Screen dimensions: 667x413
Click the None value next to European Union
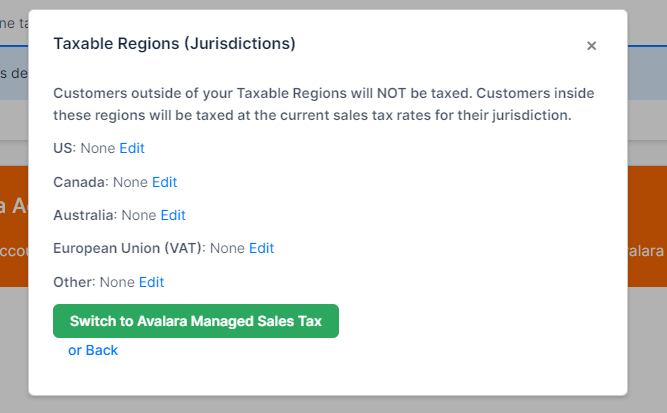pos(227,248)
